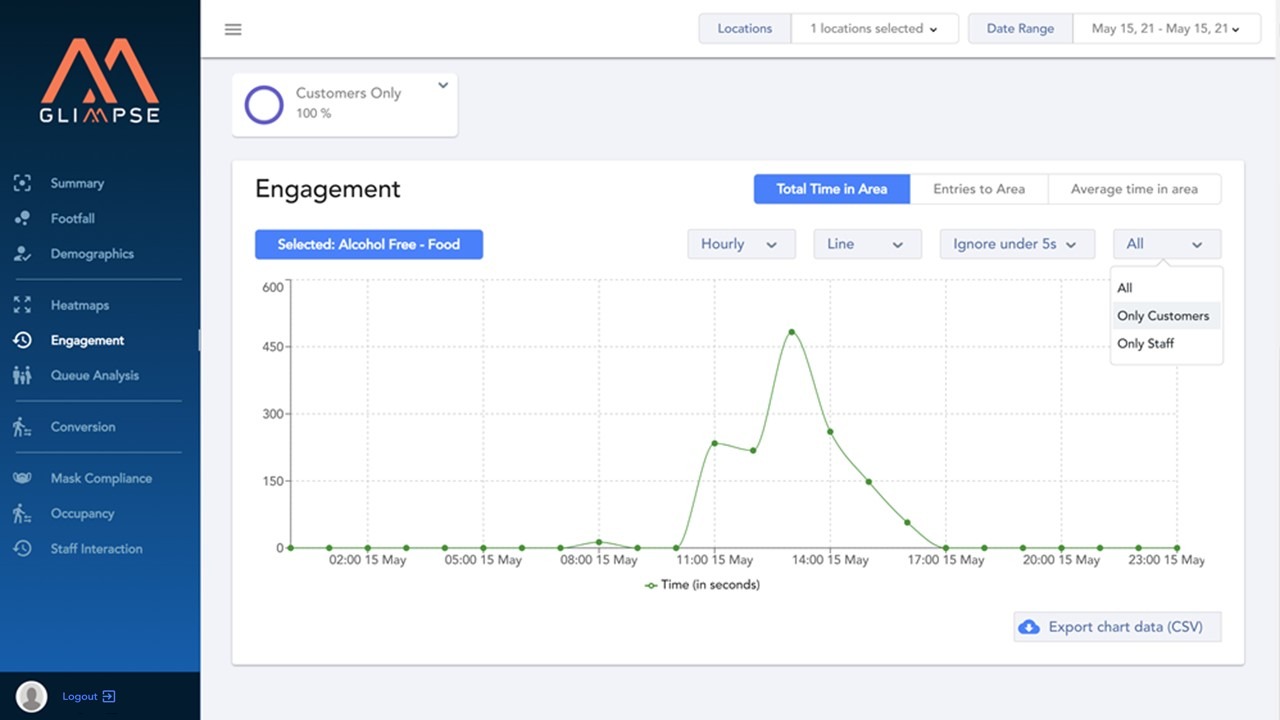Click the profile avatar next to Logout
Image resolution: width=1280 pixels, height=720 pixels.
click(x=31, y=696)
